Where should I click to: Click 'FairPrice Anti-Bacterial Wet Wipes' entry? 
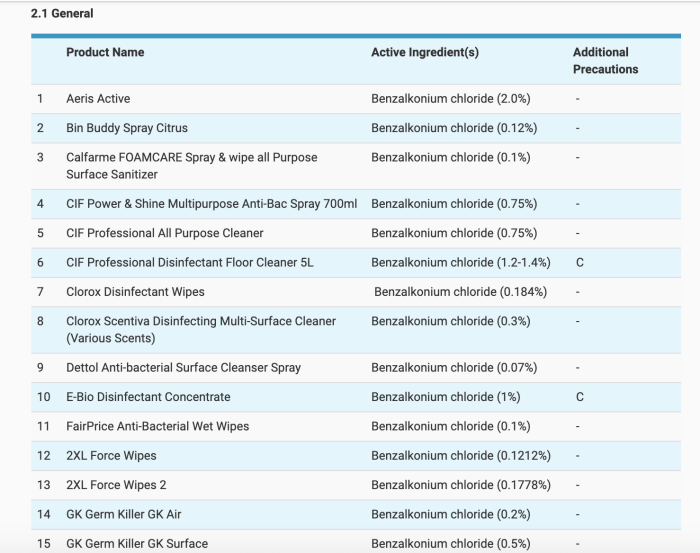click(157, 426)
